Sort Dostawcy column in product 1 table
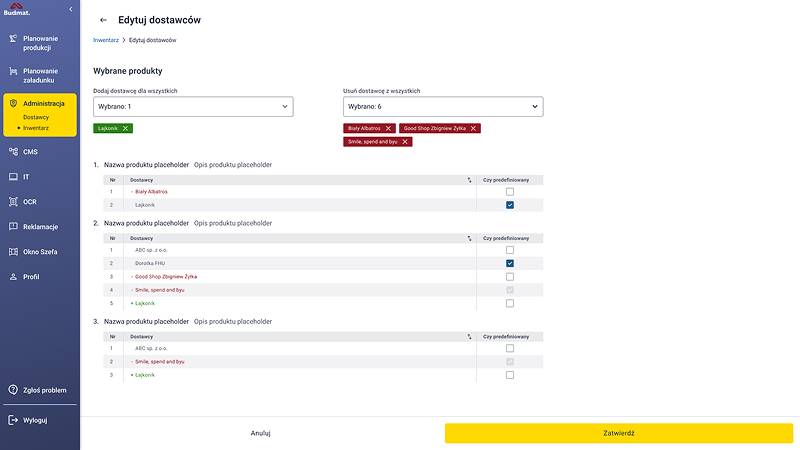Image resolution: width=800 pixels, height=450 pixels. tap(469, 180)
